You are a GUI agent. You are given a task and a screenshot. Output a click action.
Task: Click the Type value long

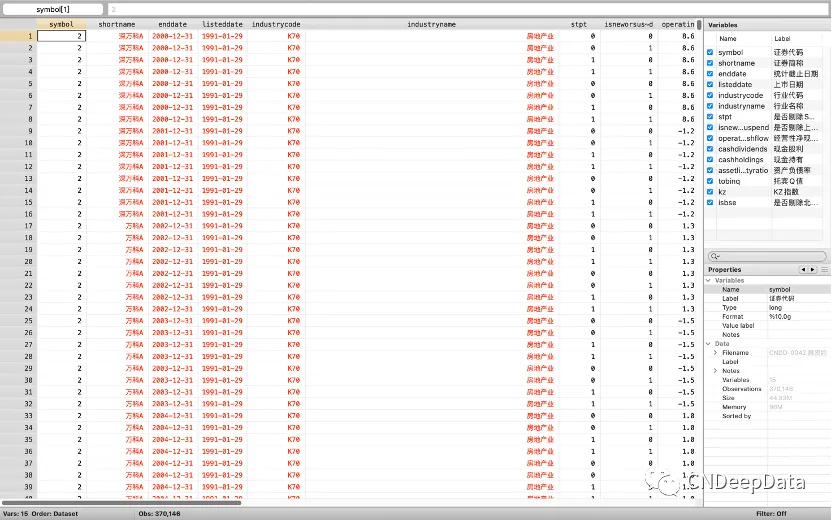point(775,307)
